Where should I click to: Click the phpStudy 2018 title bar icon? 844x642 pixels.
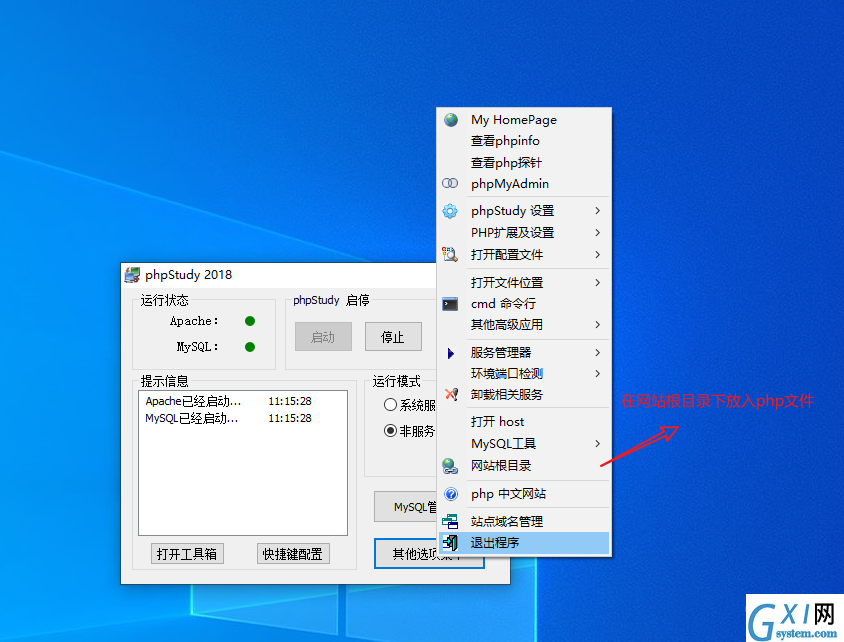click(132, 275)
